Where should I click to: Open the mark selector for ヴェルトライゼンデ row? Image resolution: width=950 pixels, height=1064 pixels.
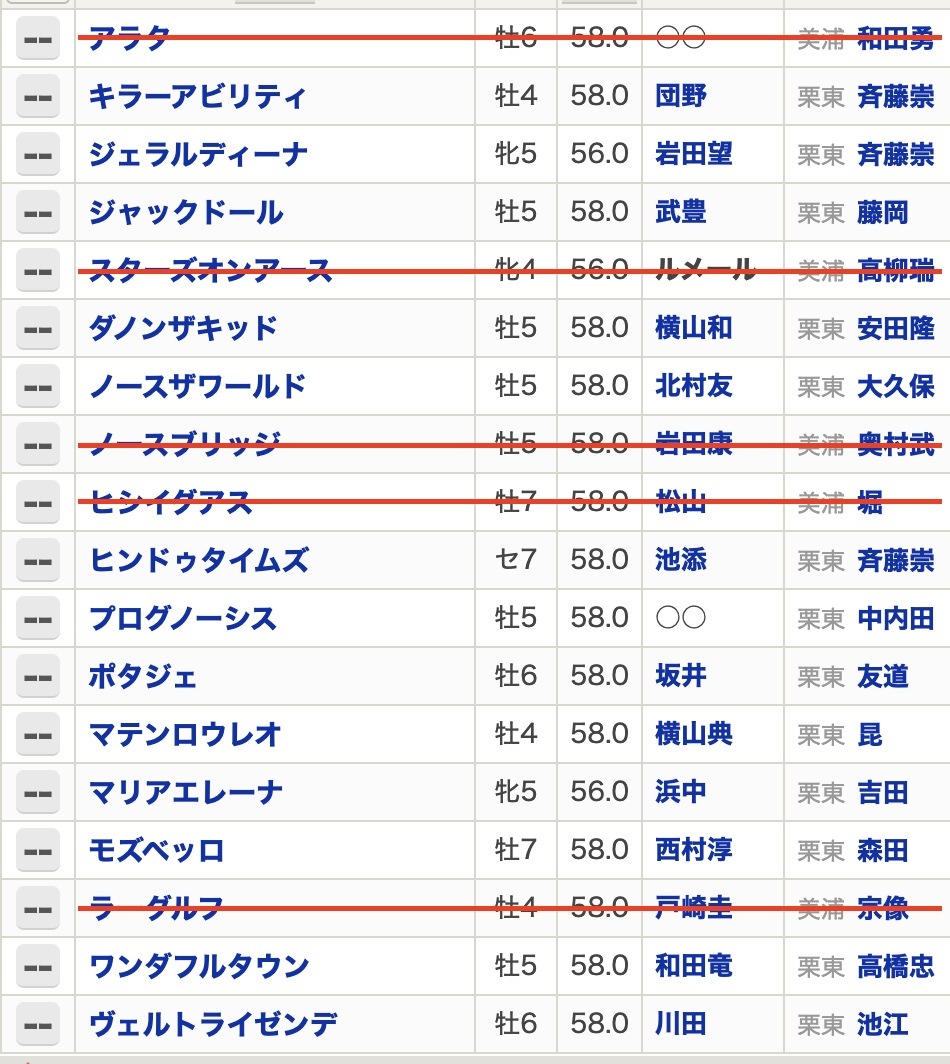coord(37,1025)
